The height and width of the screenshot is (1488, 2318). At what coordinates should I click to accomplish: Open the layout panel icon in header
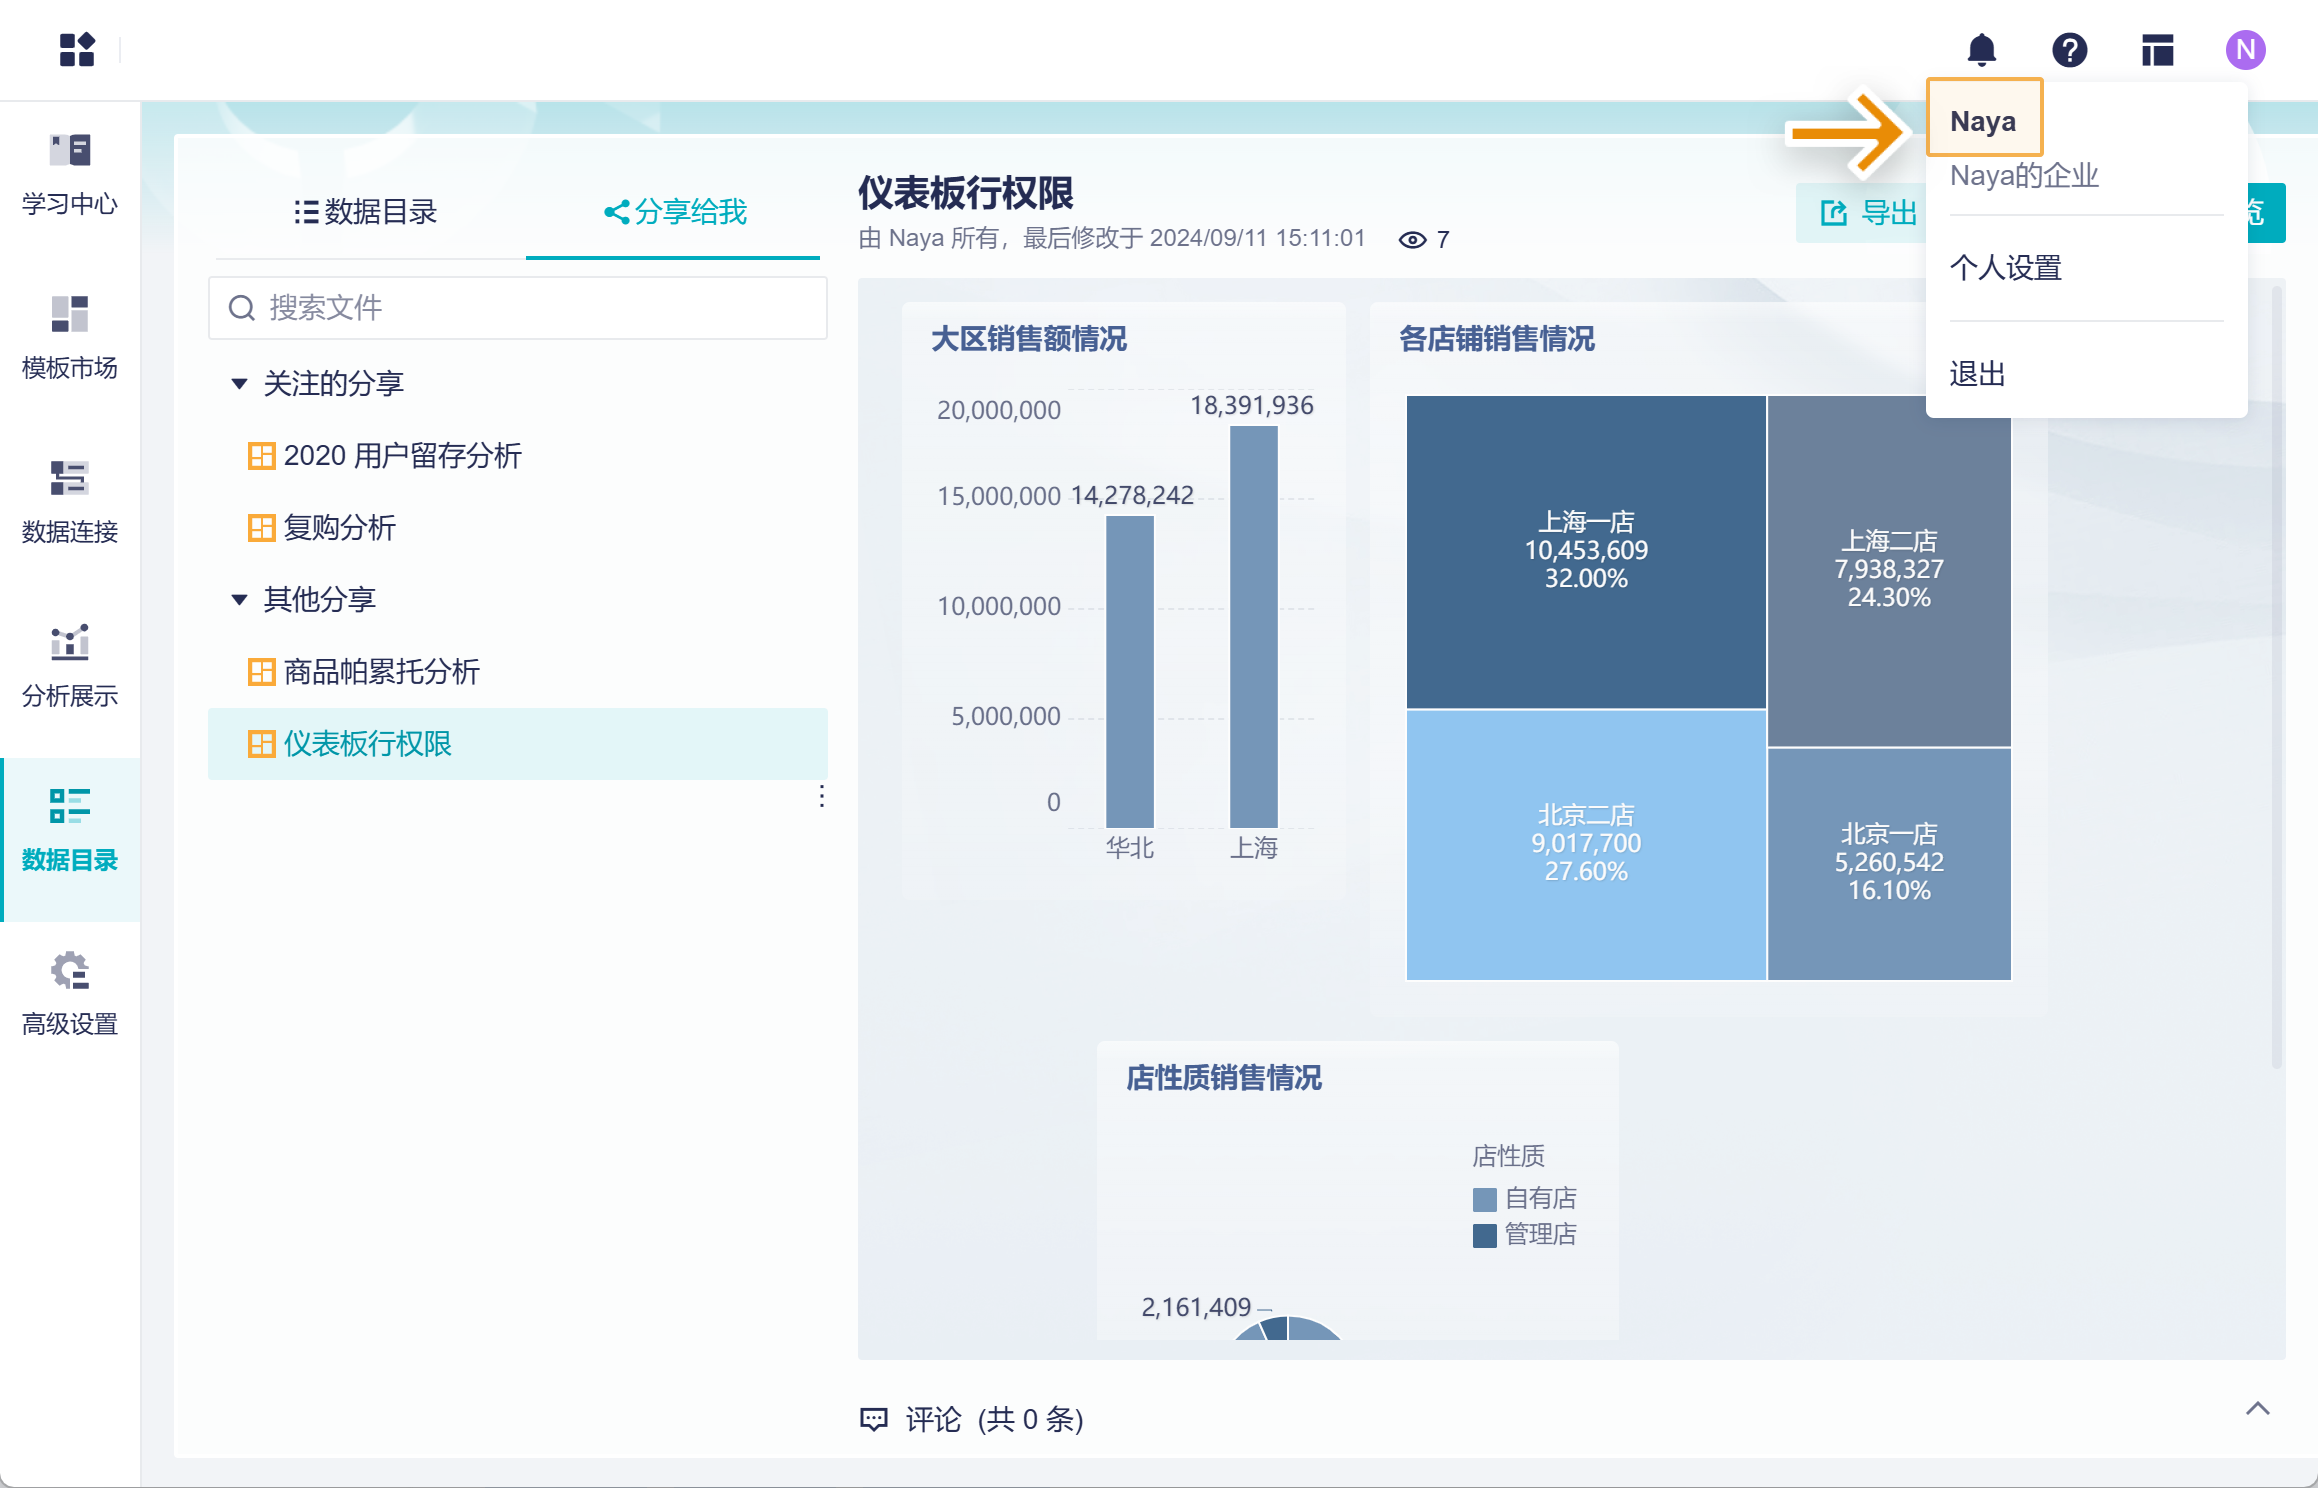point(2157,49)
